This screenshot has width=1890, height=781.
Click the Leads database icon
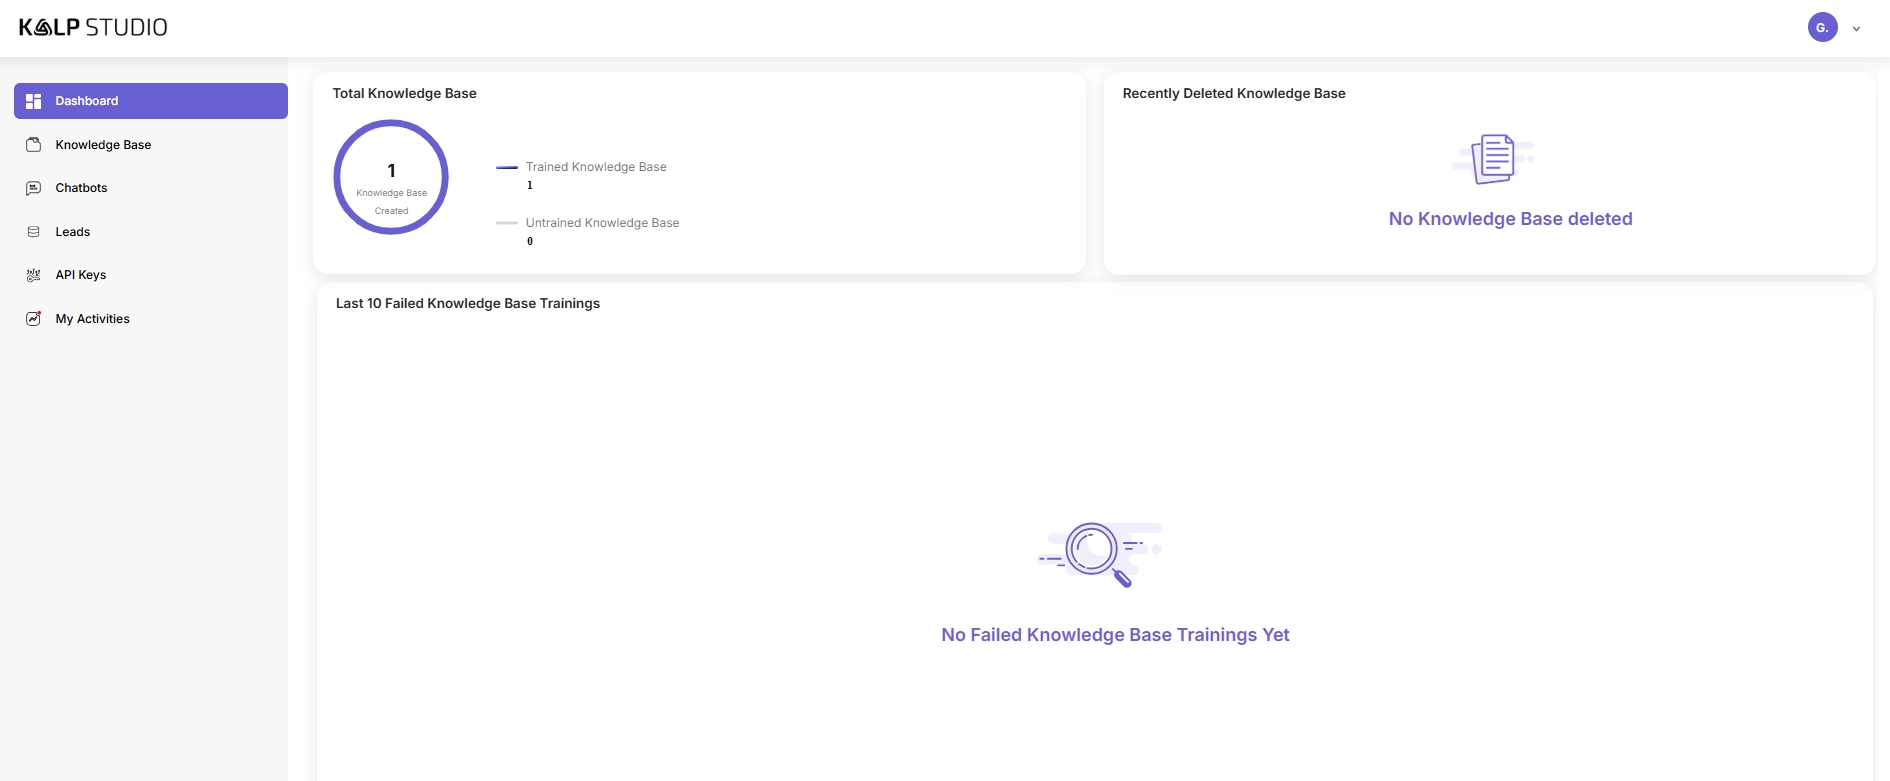33,232
